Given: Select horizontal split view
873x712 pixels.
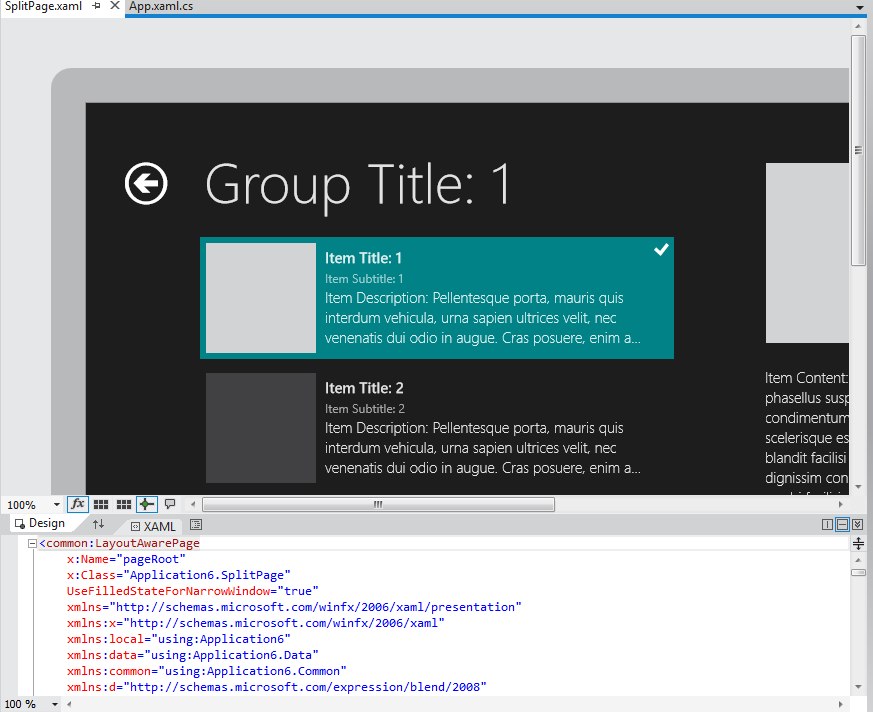Looking at the screenshot, I should [842, 524].
